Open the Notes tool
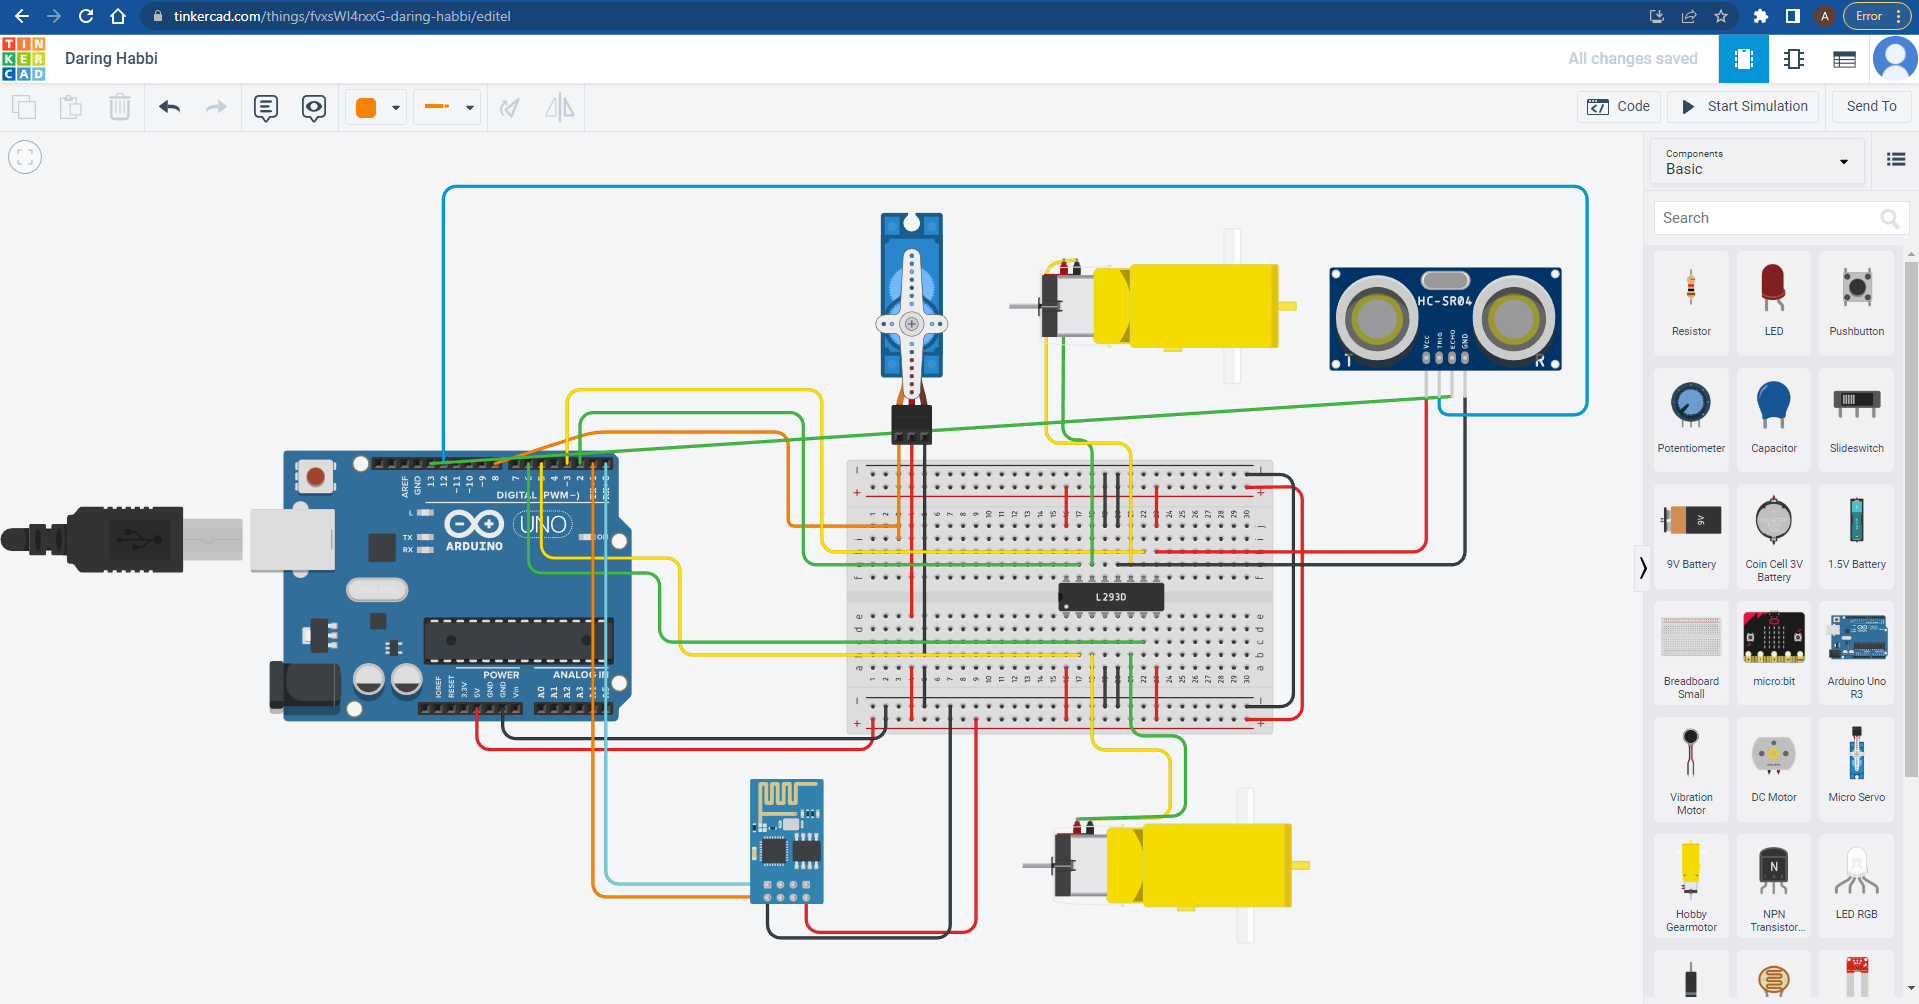This screenshot has height=1004, width=1919. pyautogui.click(x=266, y=108)
